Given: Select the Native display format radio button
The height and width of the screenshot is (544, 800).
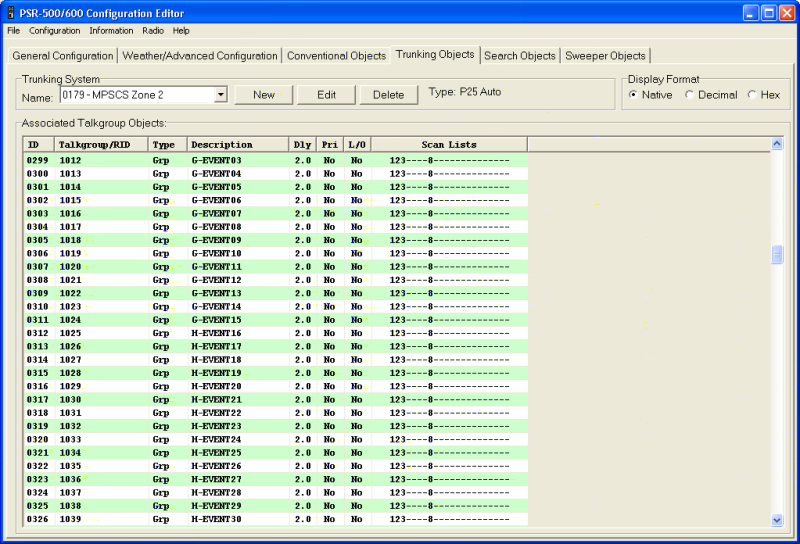Looking at the screenshot, I should pyautogui.click(x=633, y=95).
